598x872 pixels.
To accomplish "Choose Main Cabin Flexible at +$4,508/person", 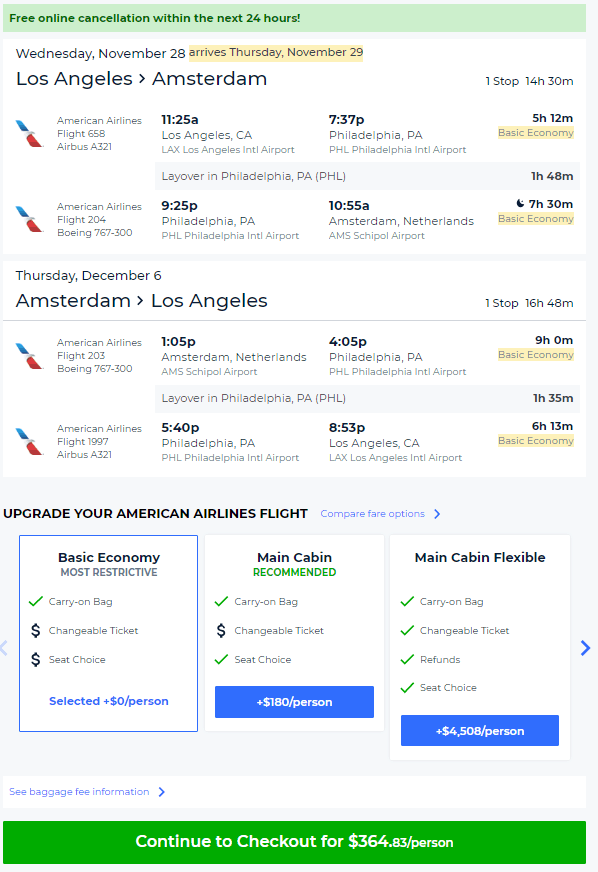I will point(479,730).
